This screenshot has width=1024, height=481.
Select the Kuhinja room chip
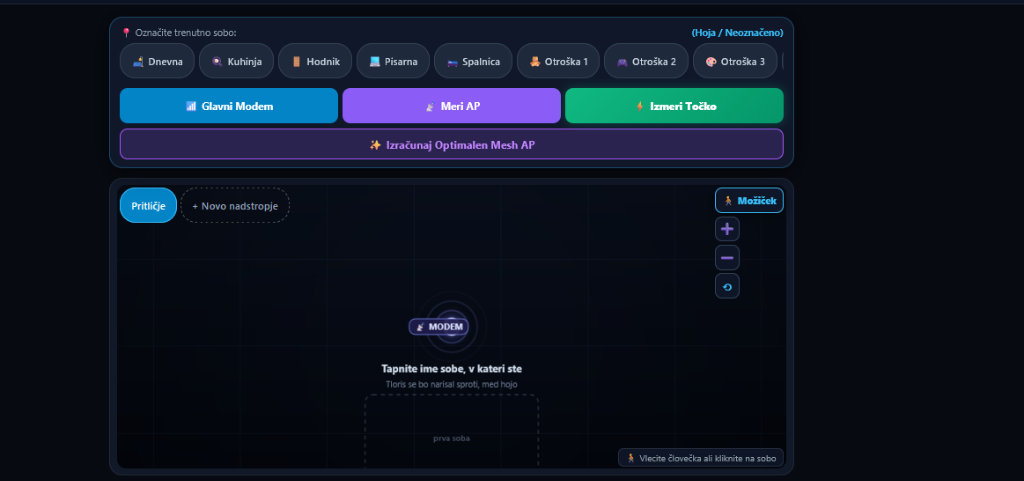[236, 61]
